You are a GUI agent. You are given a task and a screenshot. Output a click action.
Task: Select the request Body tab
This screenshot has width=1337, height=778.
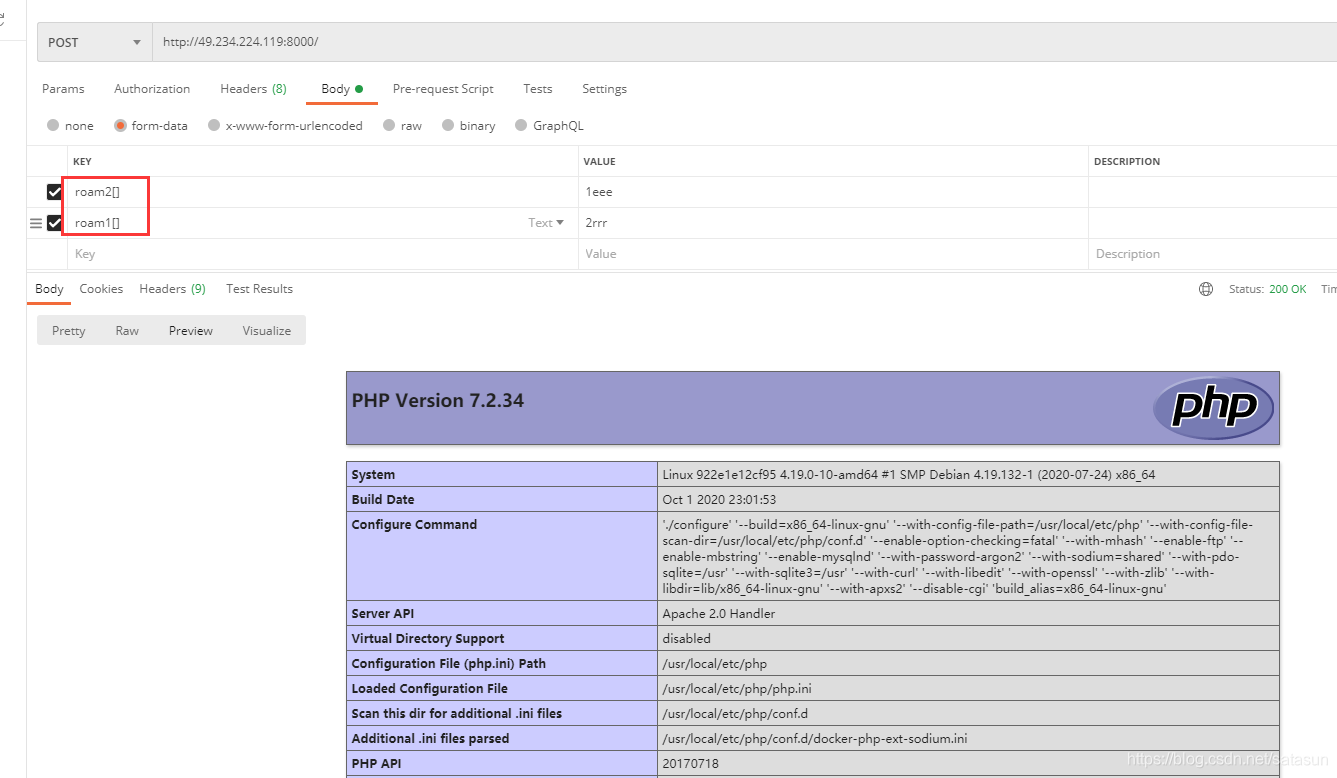[342, 89]
